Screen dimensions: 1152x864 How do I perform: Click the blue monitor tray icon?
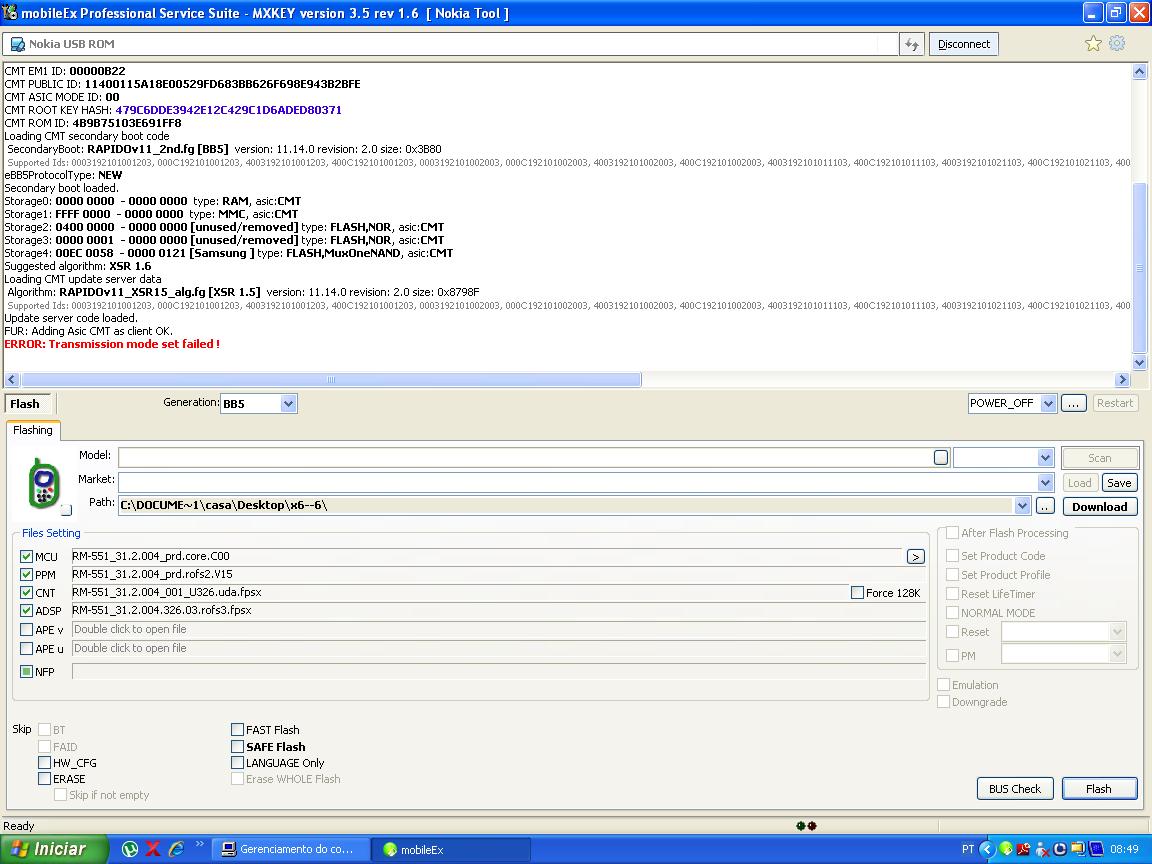coord(1096,849)
